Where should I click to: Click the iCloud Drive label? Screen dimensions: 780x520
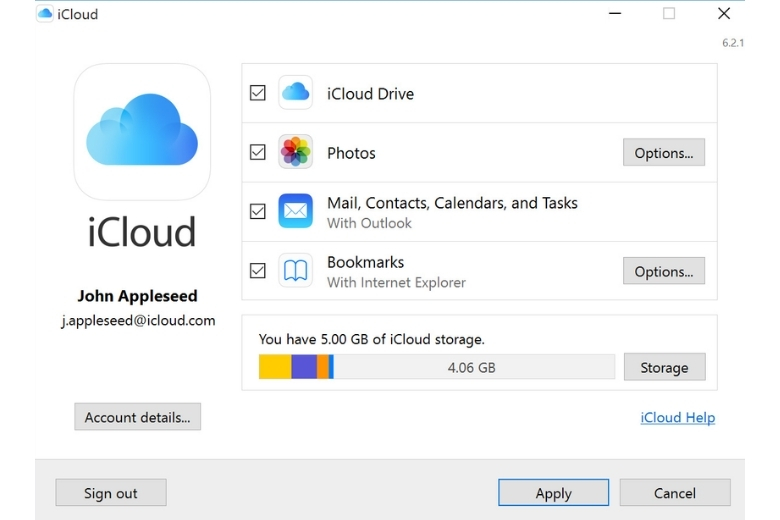coord(370,94)
